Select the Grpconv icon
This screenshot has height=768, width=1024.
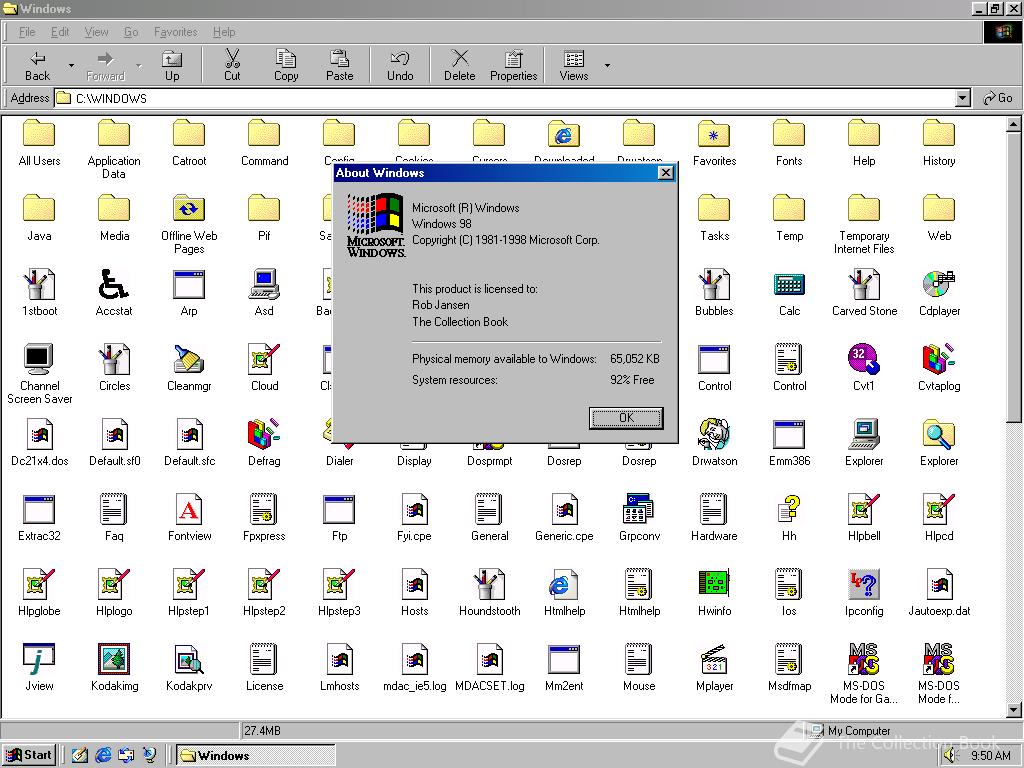tap(639, 509)
